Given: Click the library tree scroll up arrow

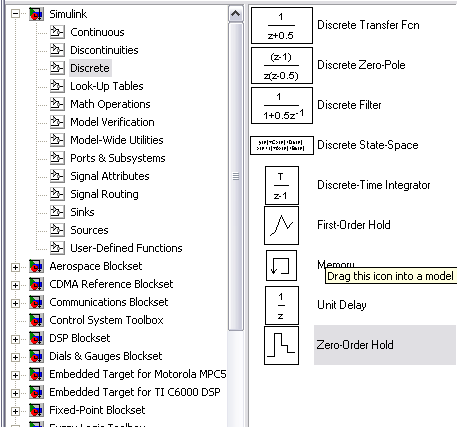Looking at the screenshot, I should point(236,14).
